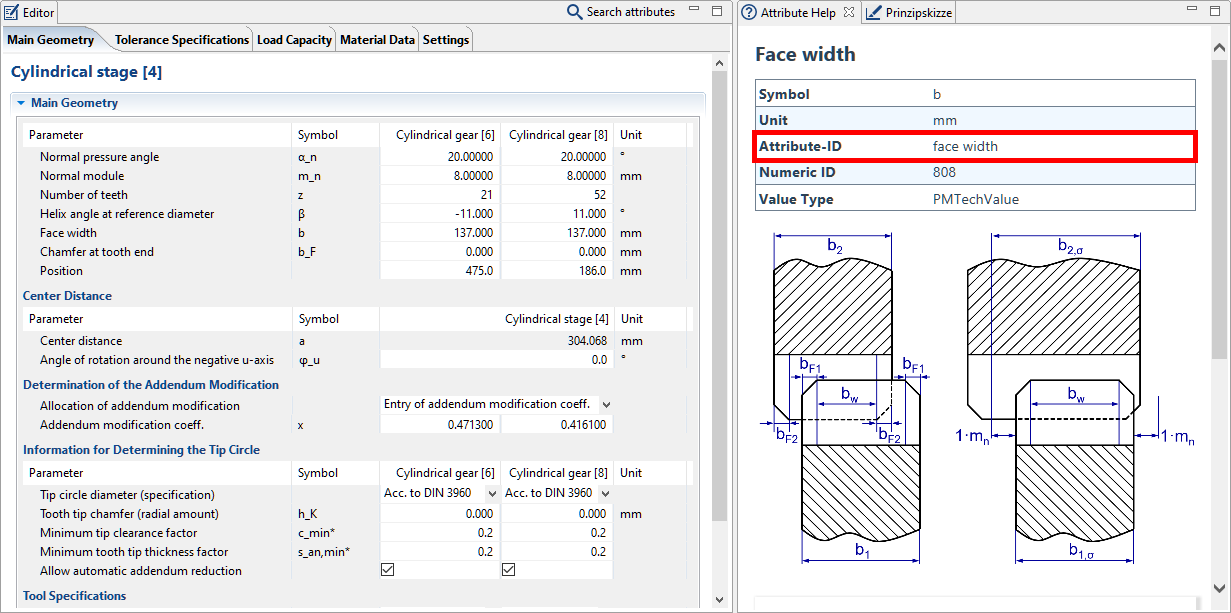Select the Material Data tab
The image size is (1231, 613).
(377, 40)
